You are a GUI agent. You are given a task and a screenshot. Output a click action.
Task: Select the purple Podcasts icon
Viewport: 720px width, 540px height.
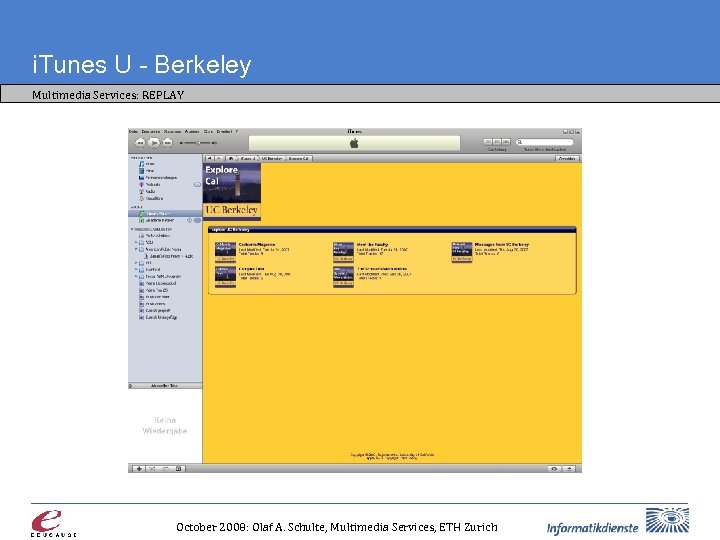pyautogui.click(x=141, y=185)
